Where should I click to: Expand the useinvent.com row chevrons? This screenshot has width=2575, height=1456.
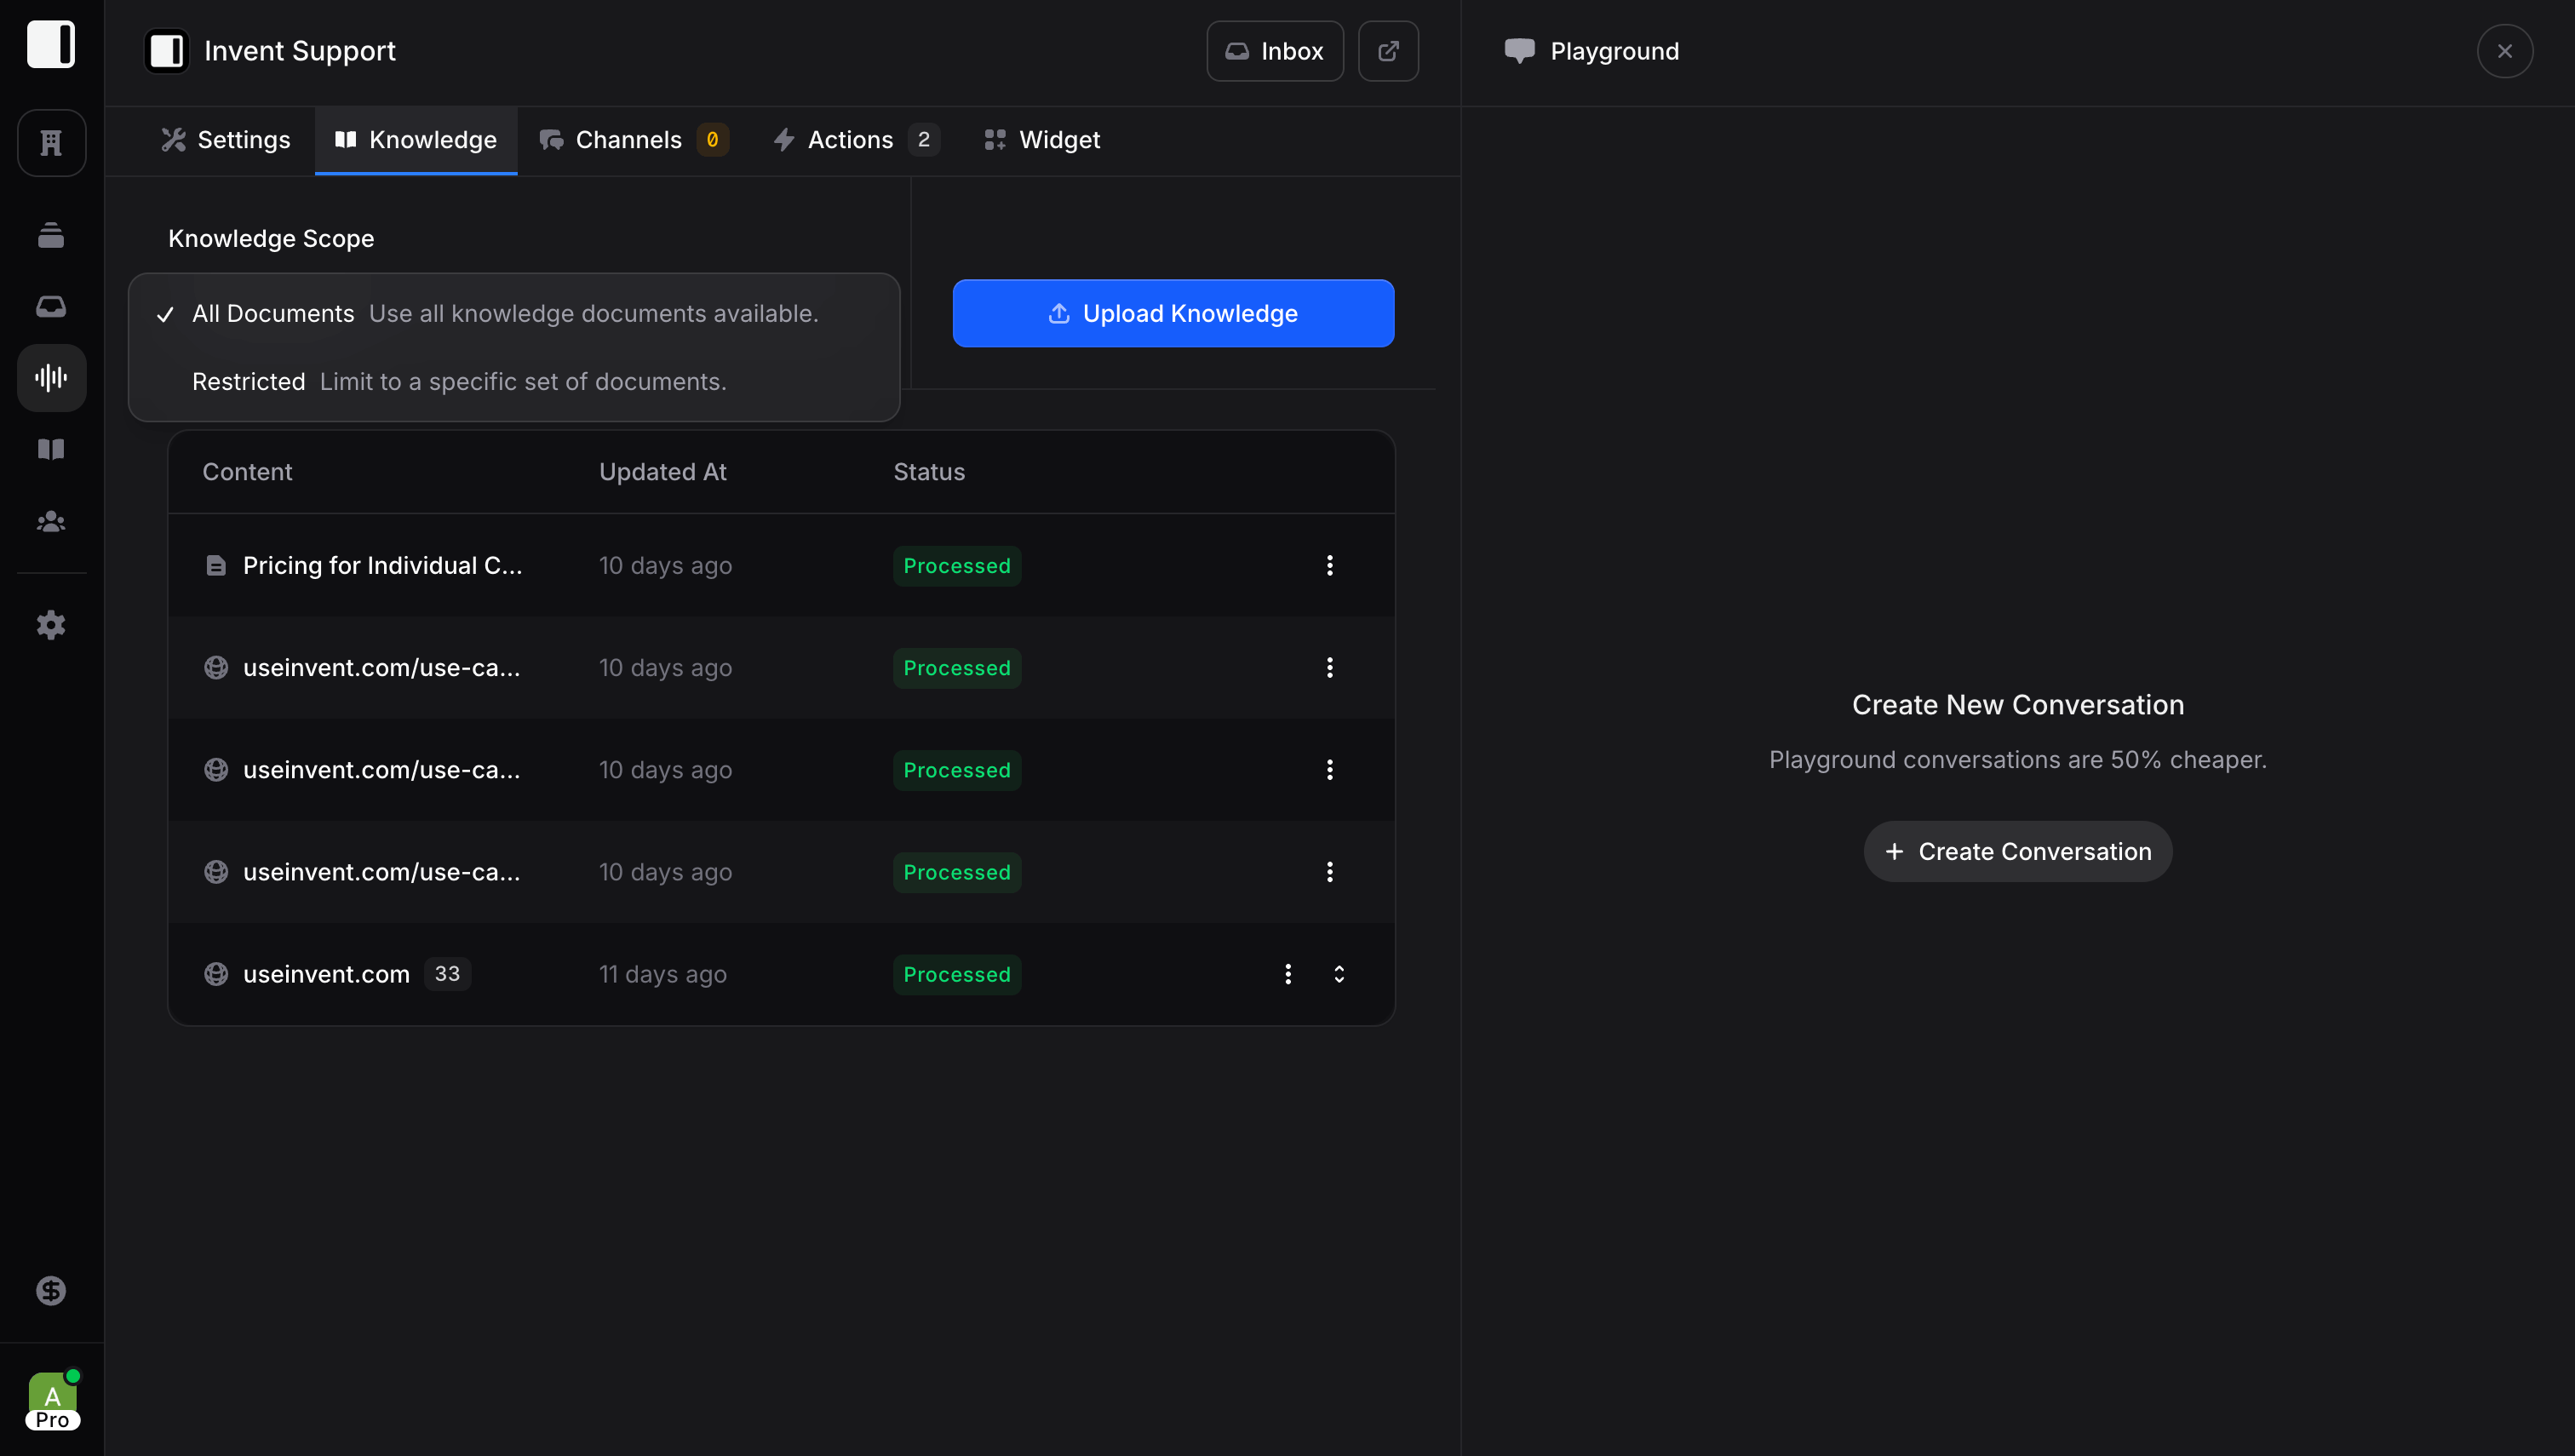pyautogui.click(x=1339, y=974)
